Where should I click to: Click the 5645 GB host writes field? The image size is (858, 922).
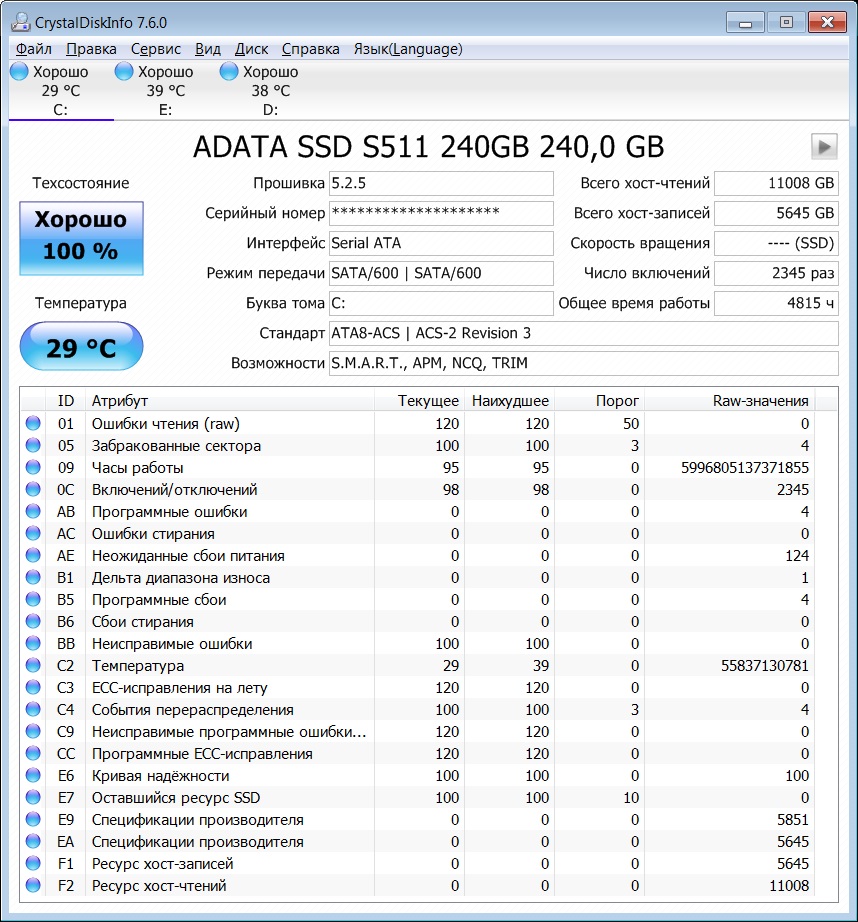[x=776, y=213]
